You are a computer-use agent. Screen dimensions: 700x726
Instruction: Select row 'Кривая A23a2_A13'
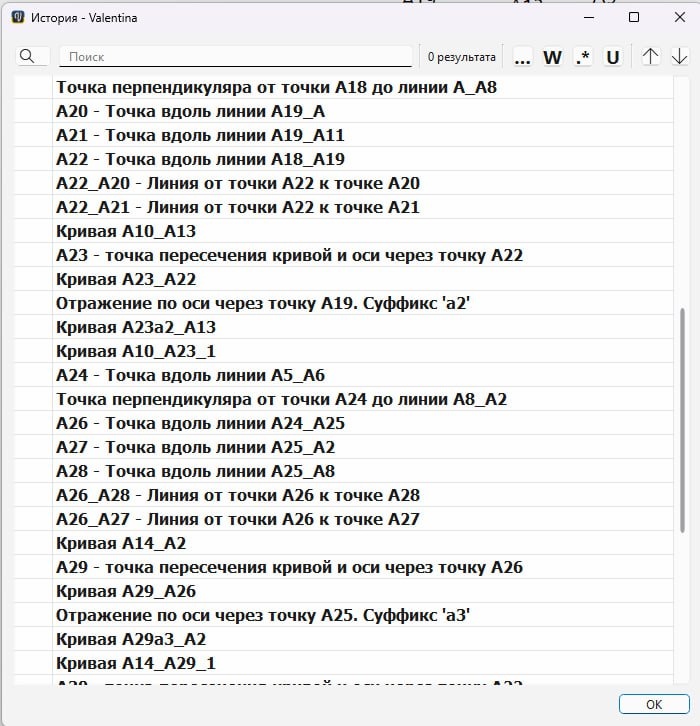344,327
